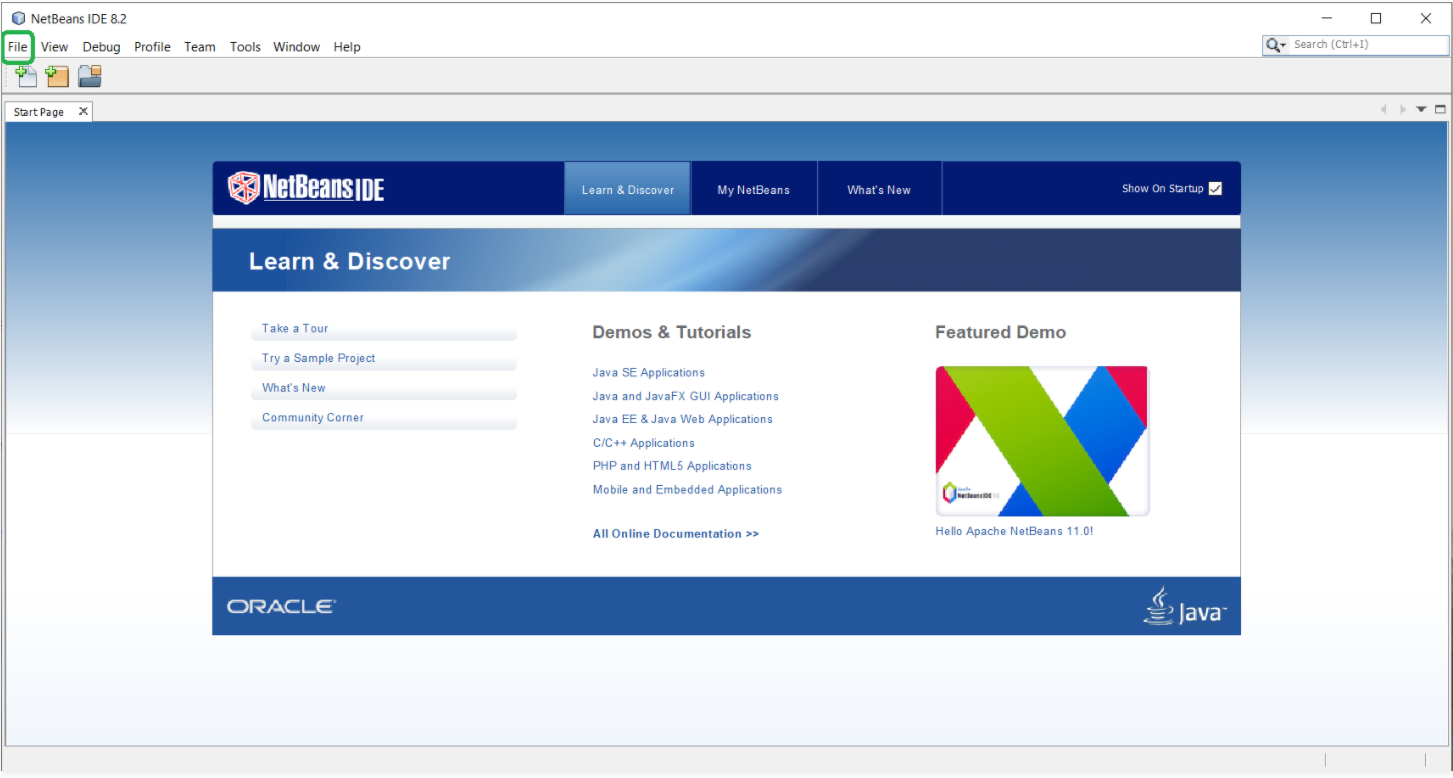The height and width of the screenshot is (778, 1453).
Task: Click the Featured Demo thumbnail image
Action: [1041, 440]
